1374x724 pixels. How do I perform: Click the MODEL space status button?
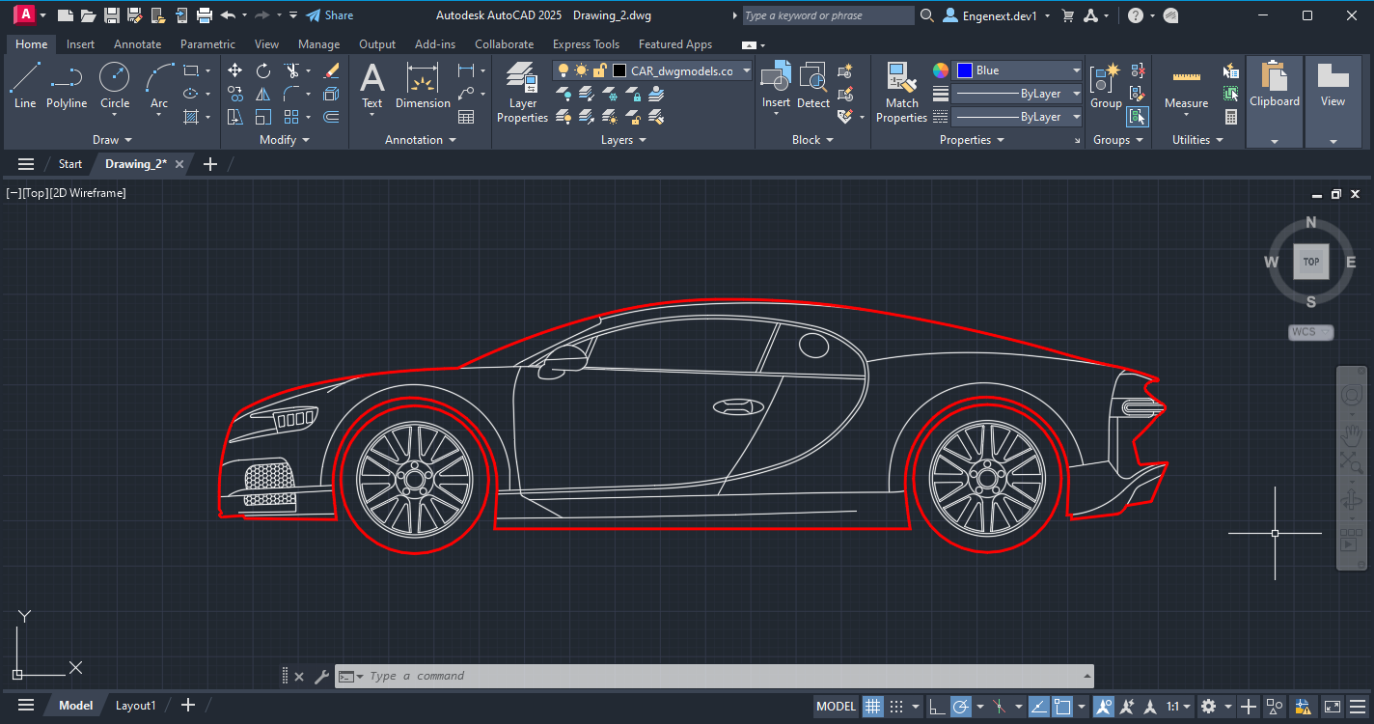click(x=836, y=706)
